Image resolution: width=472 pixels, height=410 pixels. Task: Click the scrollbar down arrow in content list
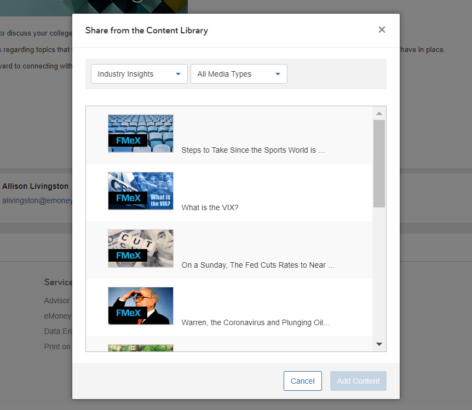click(x=379, y=344)
